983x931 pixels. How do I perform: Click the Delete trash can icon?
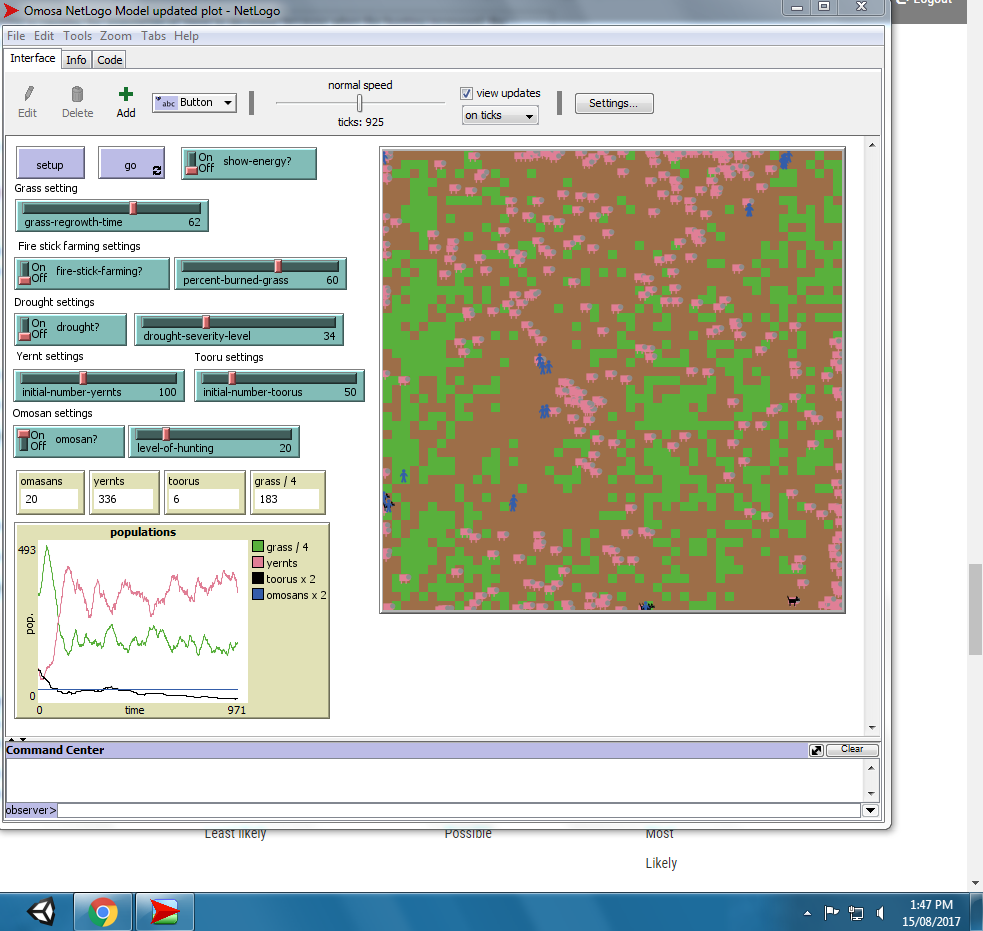[x=77, y=94]
